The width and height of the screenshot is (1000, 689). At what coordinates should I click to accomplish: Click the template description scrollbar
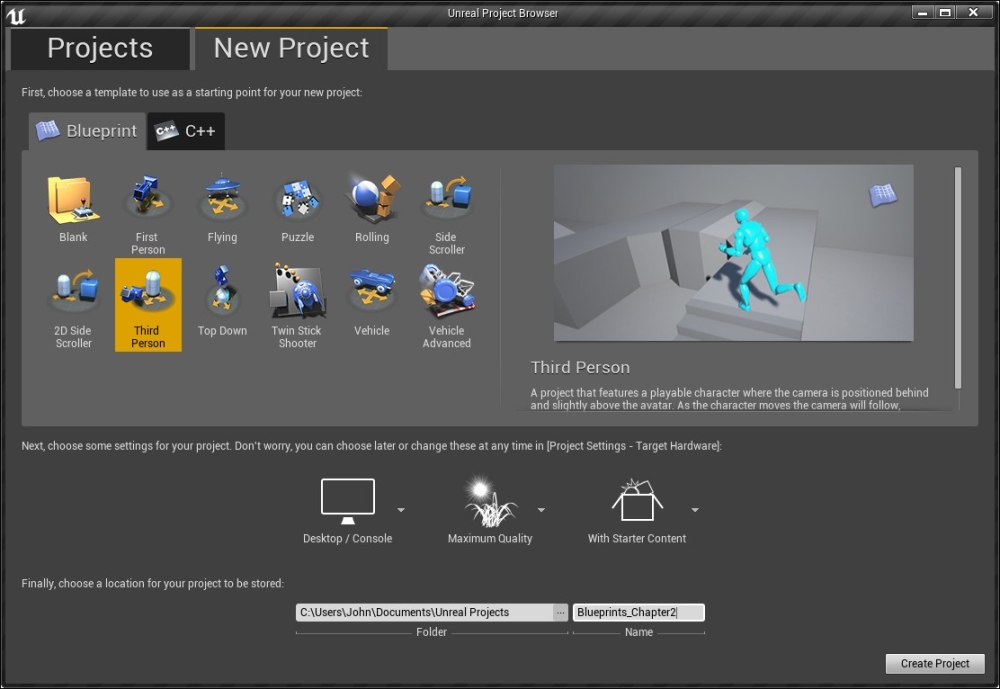957,278
